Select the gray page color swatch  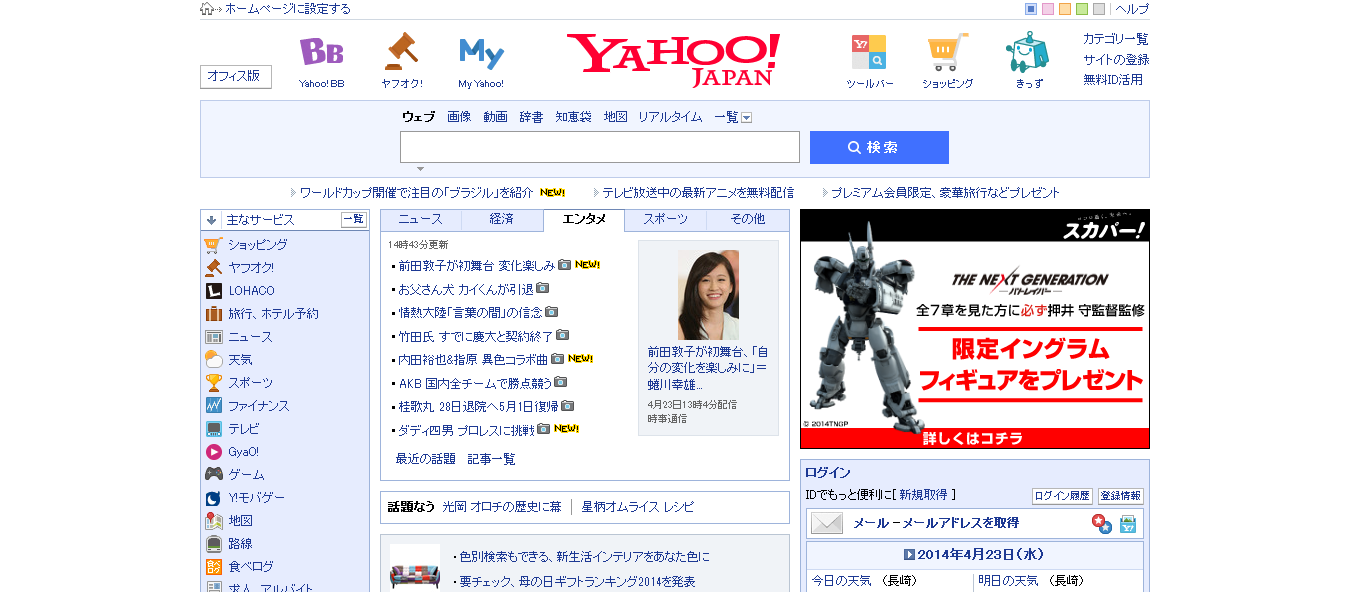(x=1099, y=9)
